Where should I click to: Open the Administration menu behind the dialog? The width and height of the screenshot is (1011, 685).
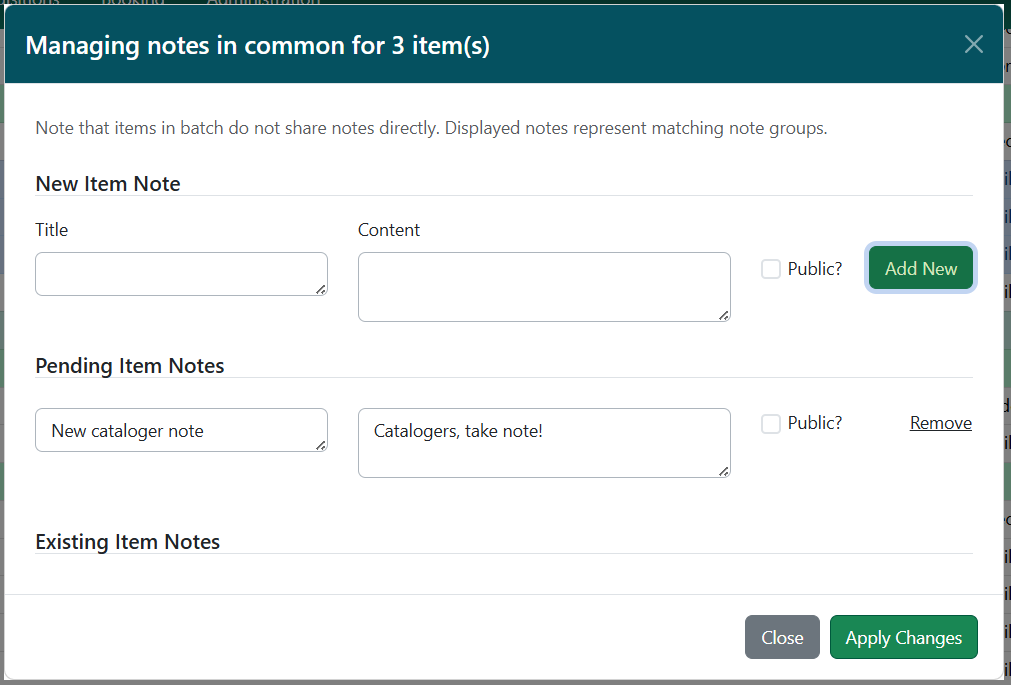pos(262,3)
